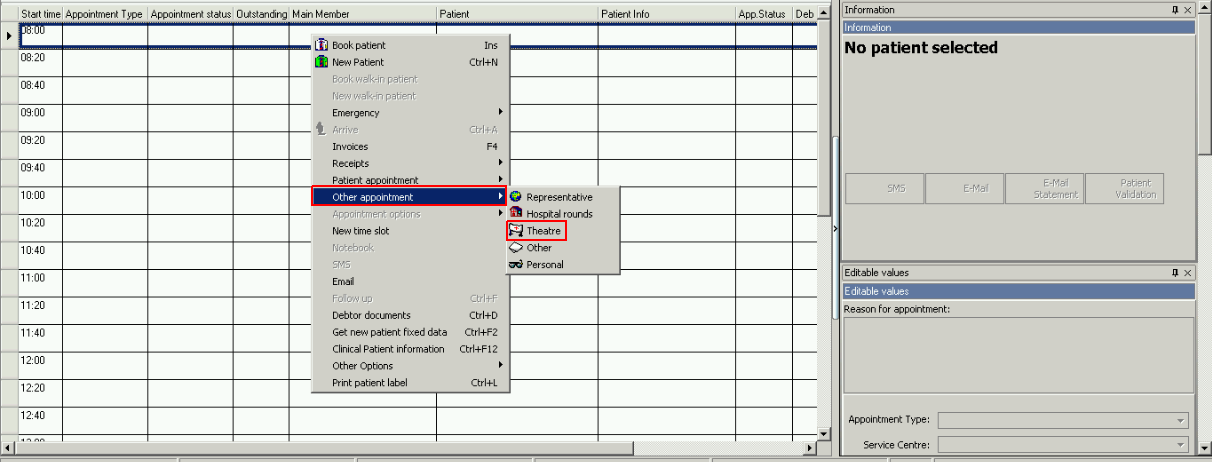The image size is (1212, 462).
Task: Select the Representative globe icon
Action: coord(516,197)
